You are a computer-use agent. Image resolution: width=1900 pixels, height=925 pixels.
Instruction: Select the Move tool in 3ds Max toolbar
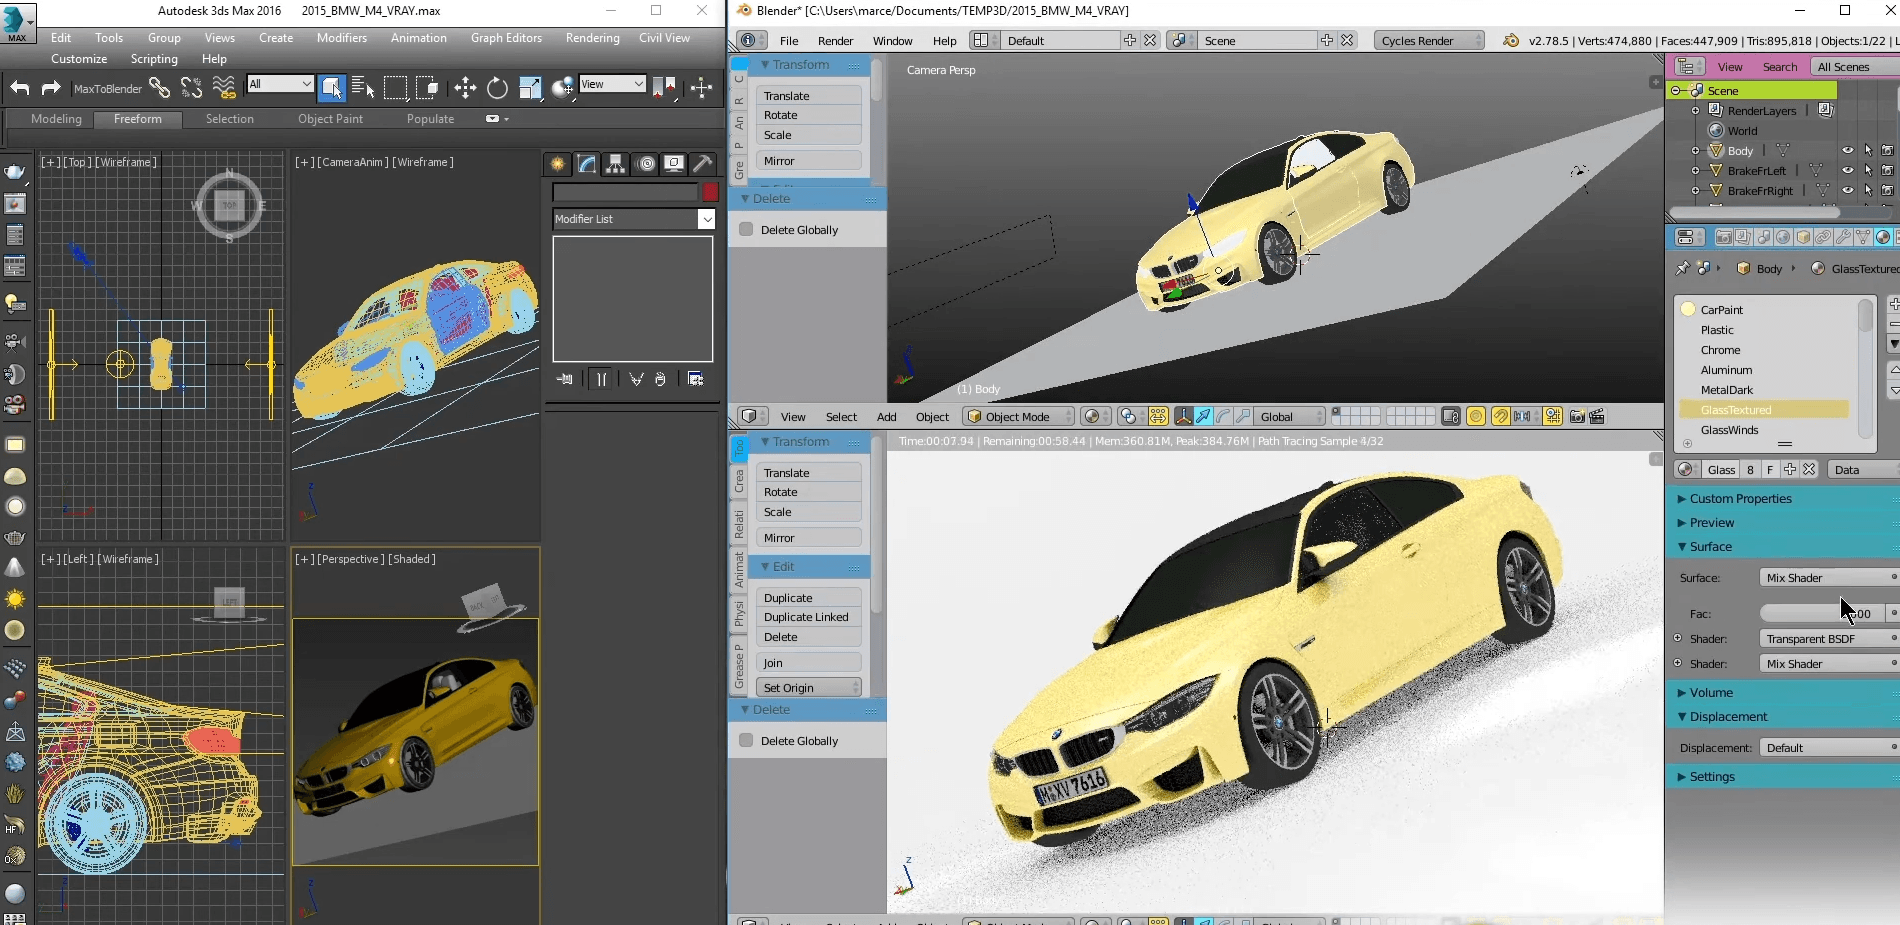click(x=465, y=88)
